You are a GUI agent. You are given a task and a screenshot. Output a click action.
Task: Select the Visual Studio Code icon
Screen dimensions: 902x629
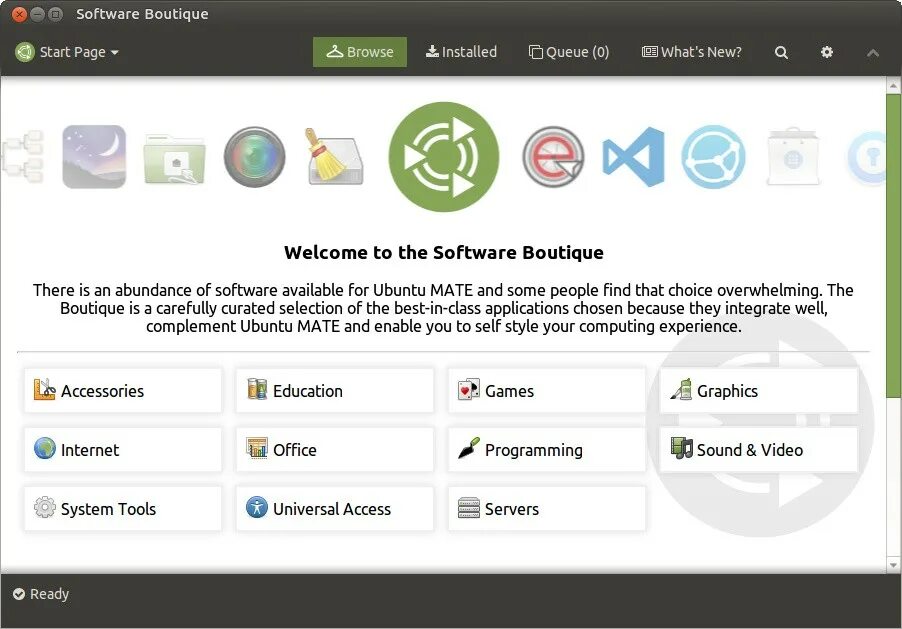coord(633,157)
